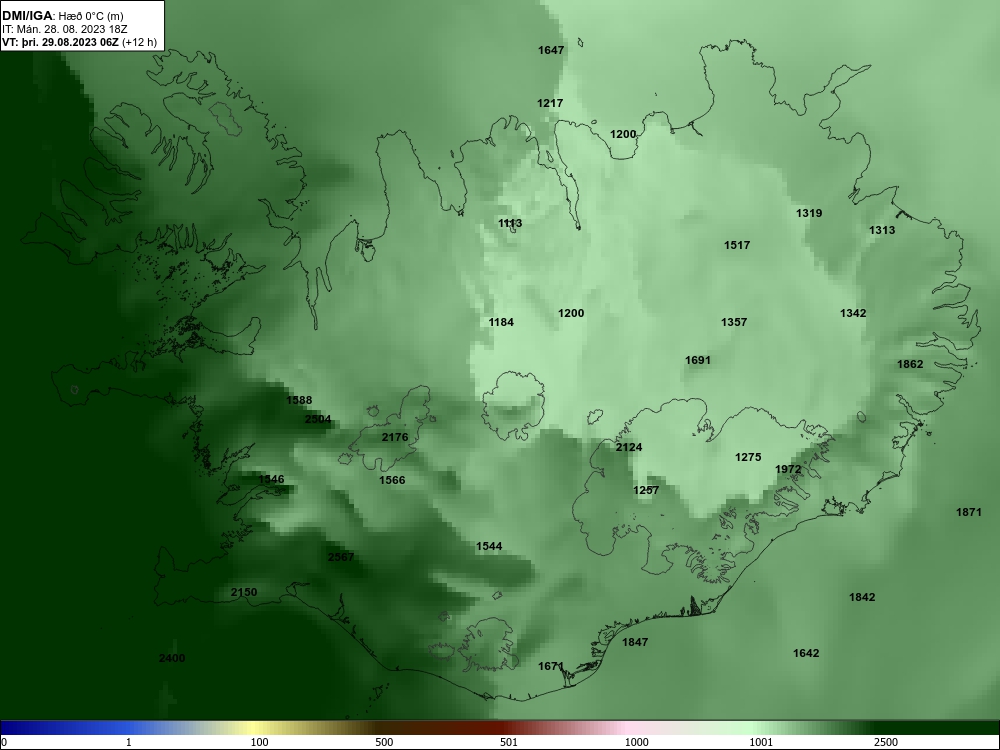The image size is (1000, 750).
Task: Select the 1319 map label
Action: tap(809, 213)
